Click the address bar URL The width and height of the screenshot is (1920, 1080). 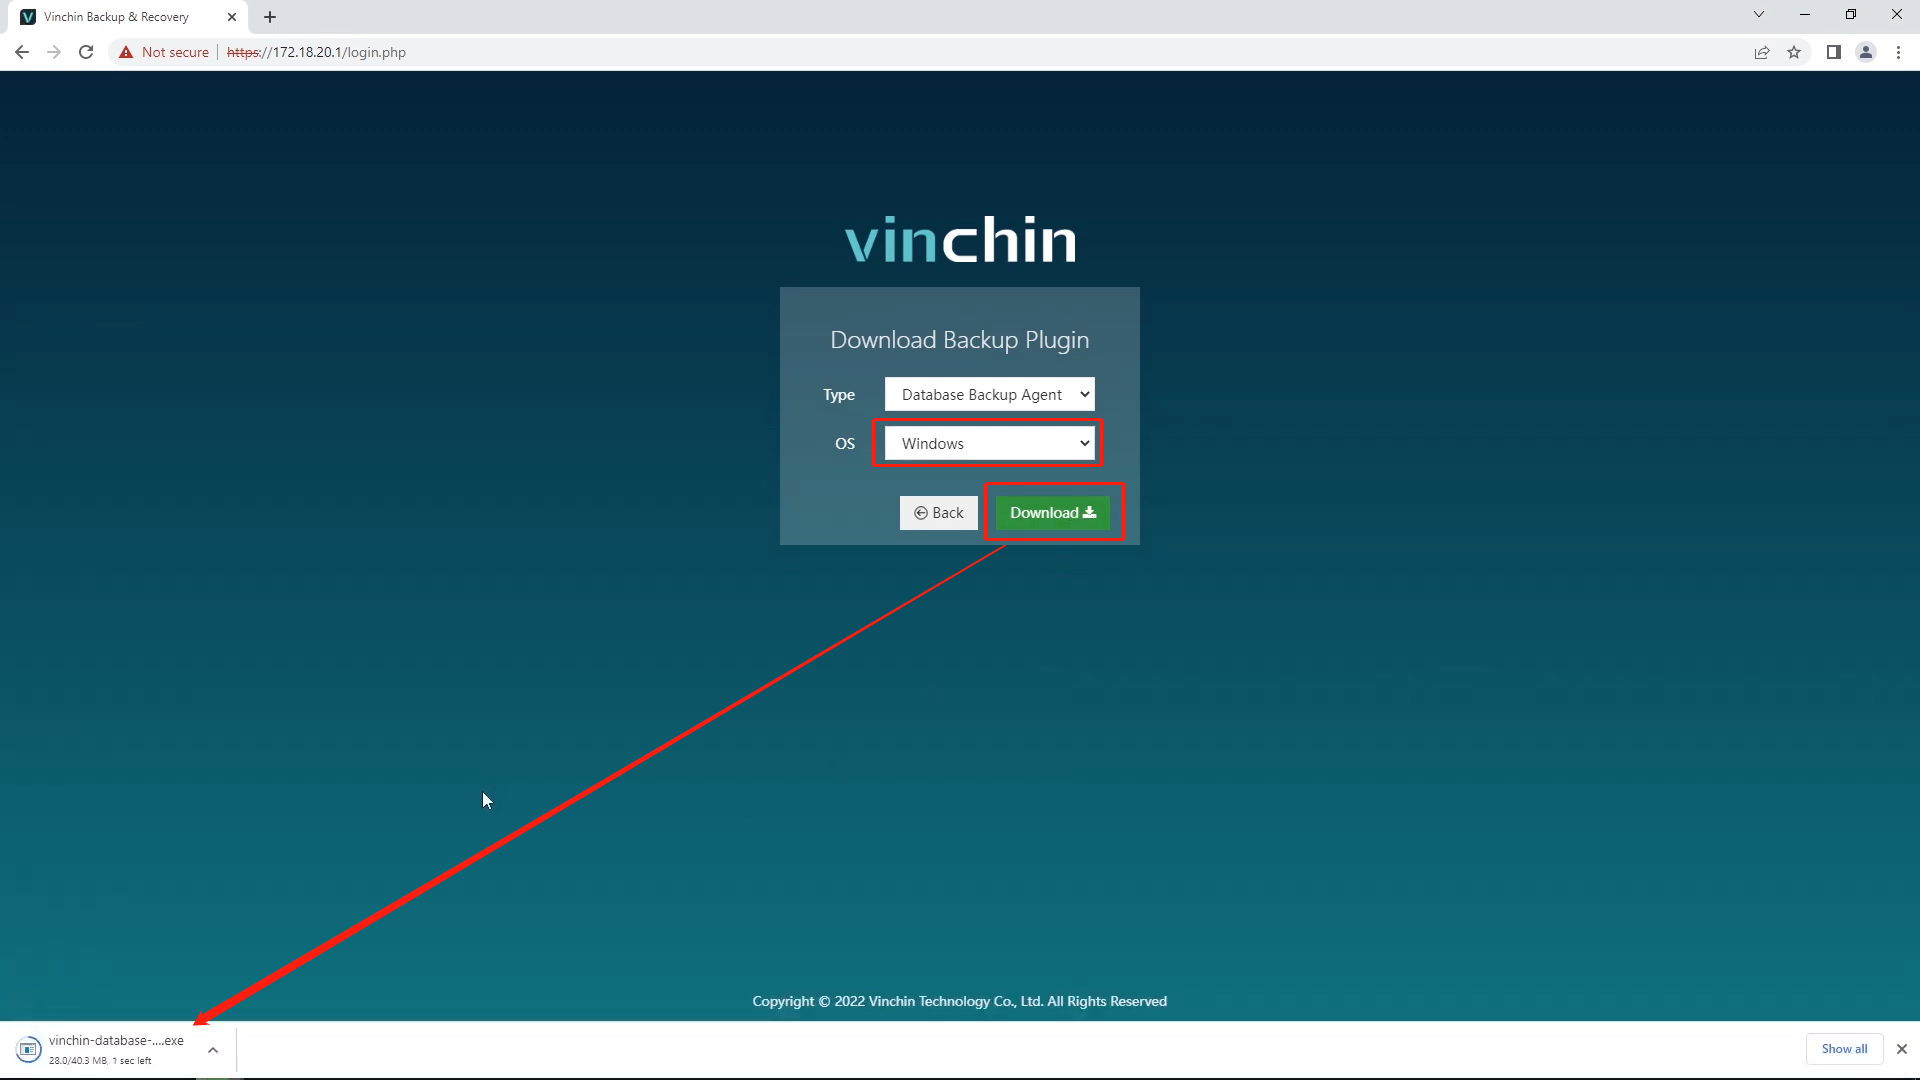[x=316, y=52]
